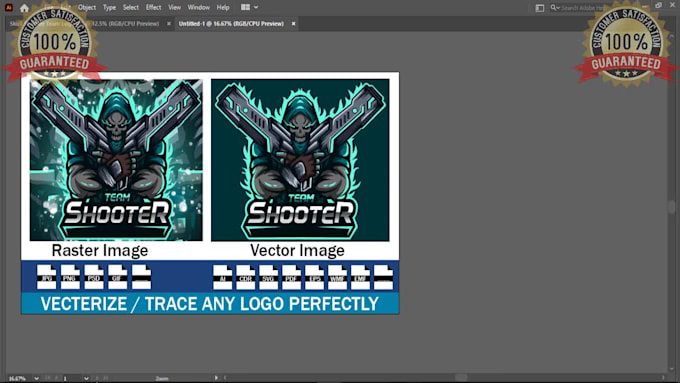Open the Window menu

(x=199, y=7)
